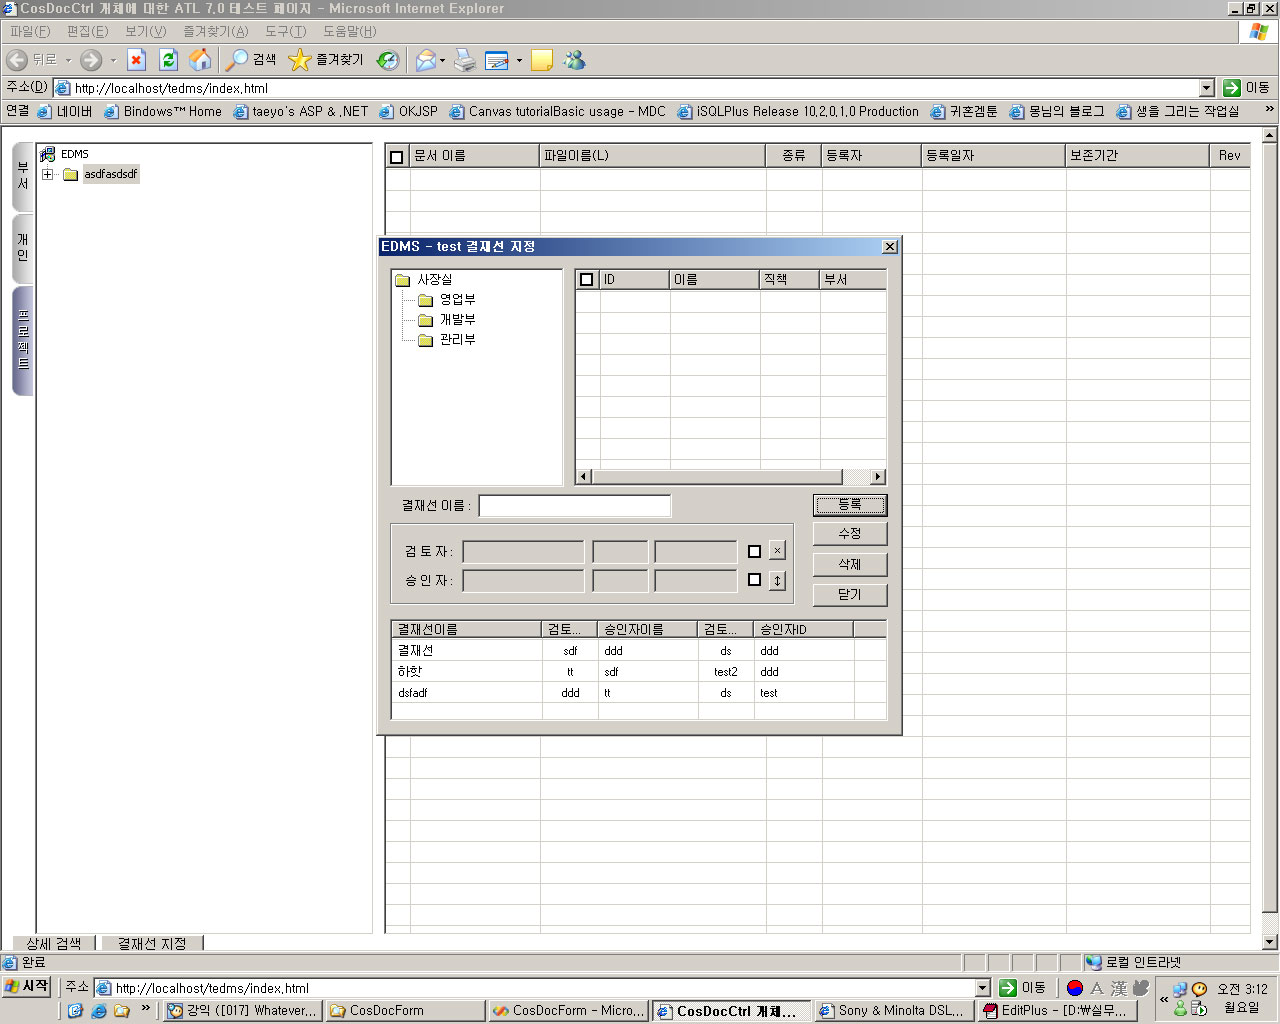This screenshot has width=1280, height=1024.
Task: Open the address bar dropdown arrow
Action: pyautogui.click(x=1206, y=88)
